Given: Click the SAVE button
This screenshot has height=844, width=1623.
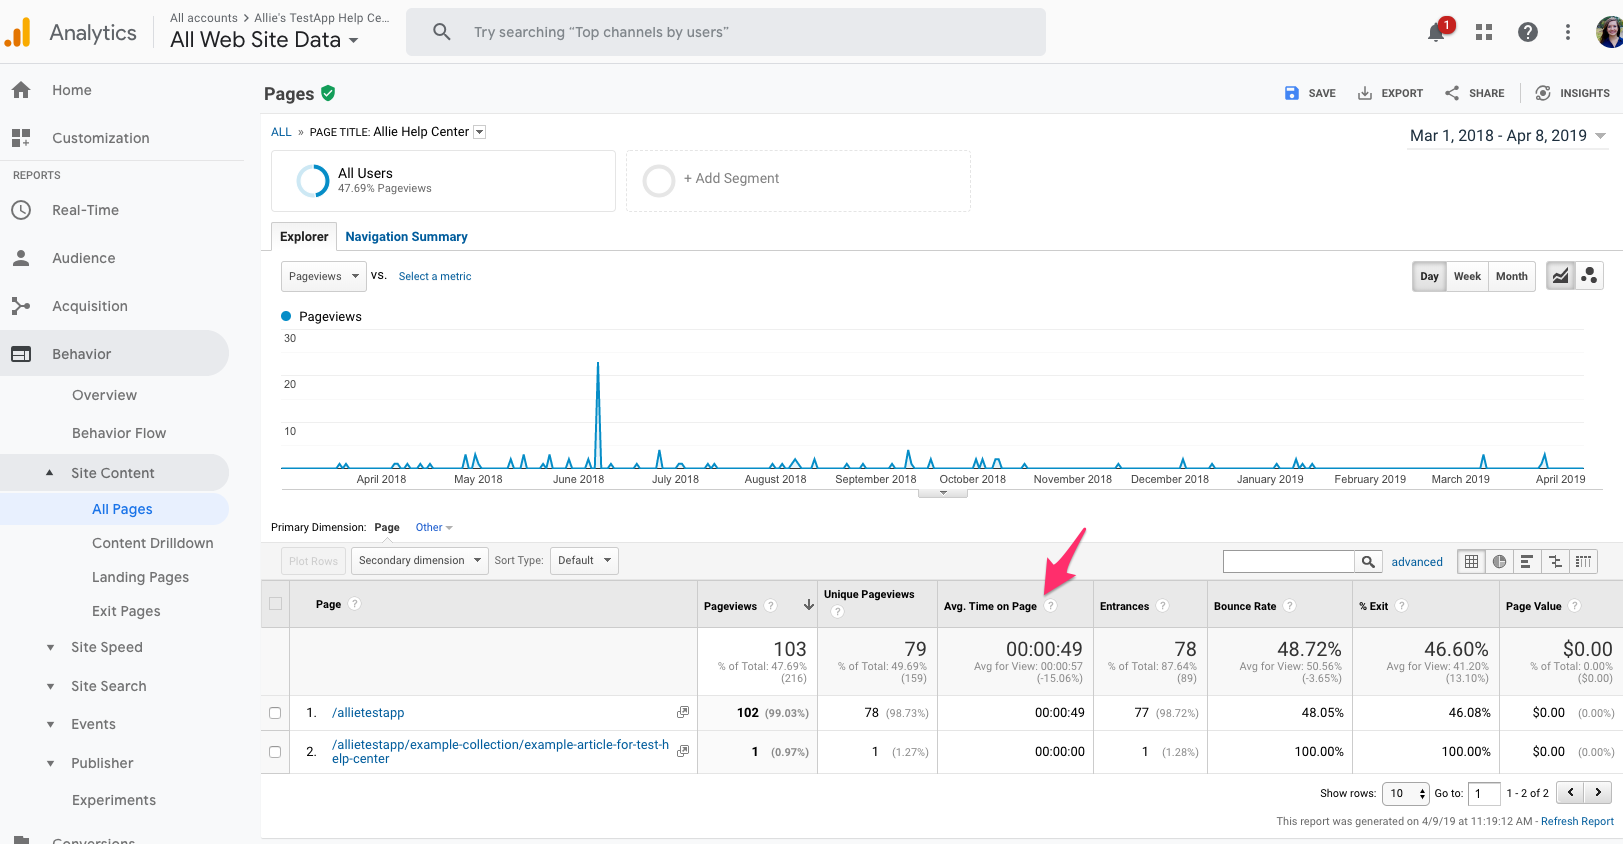Looking at the screenshot, I should click(1310, 93).
